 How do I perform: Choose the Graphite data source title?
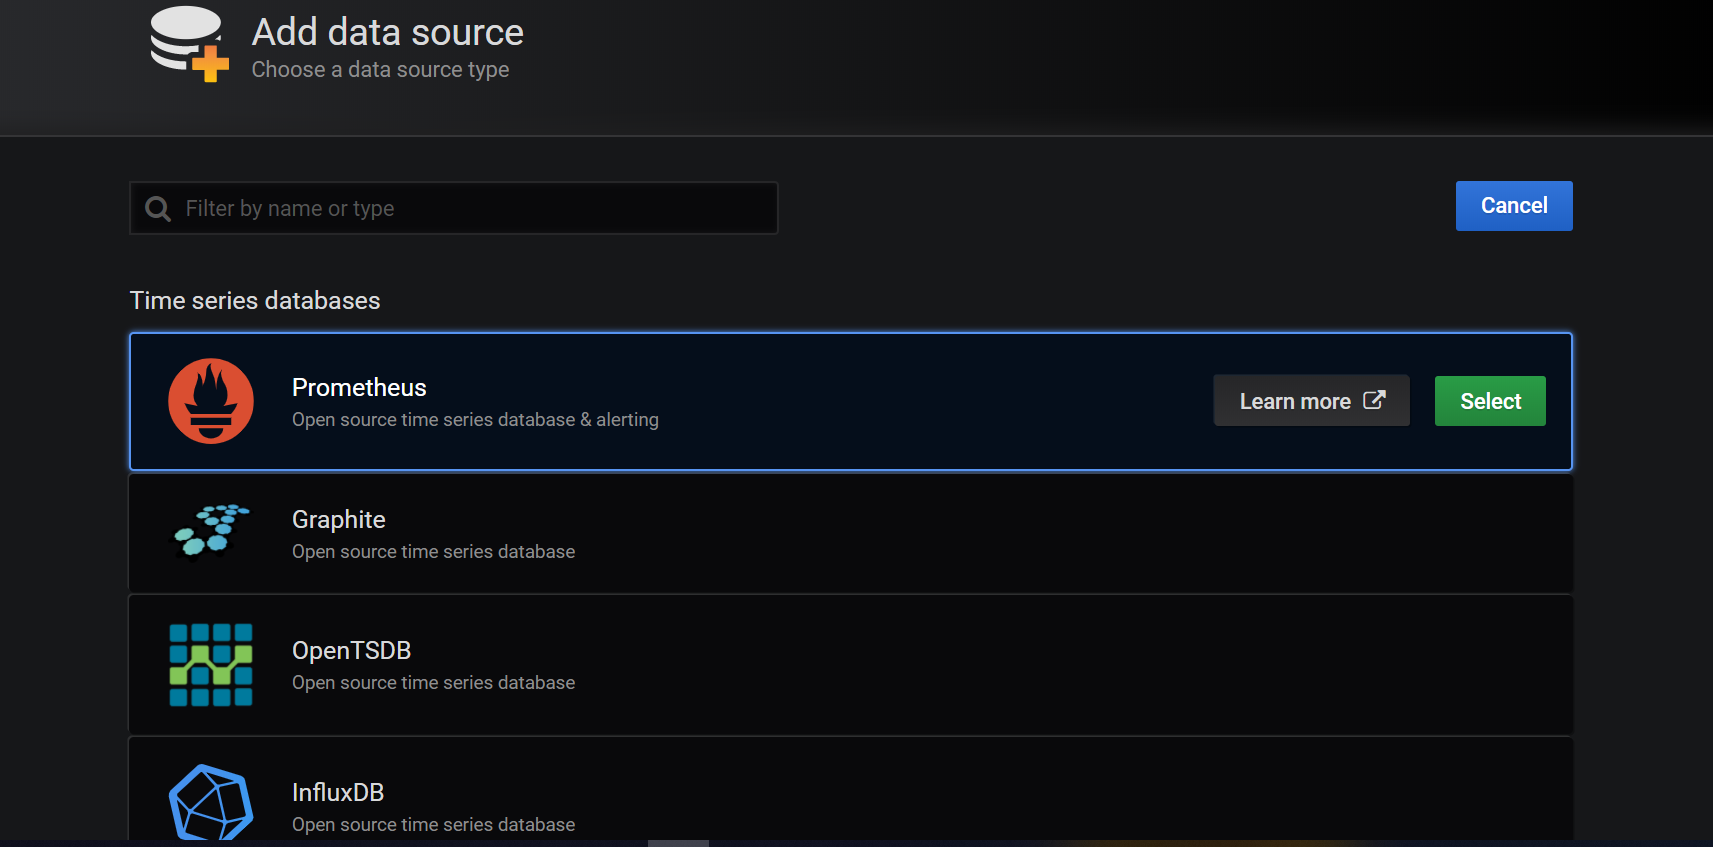pyautogui.click(x=339, y=520)
